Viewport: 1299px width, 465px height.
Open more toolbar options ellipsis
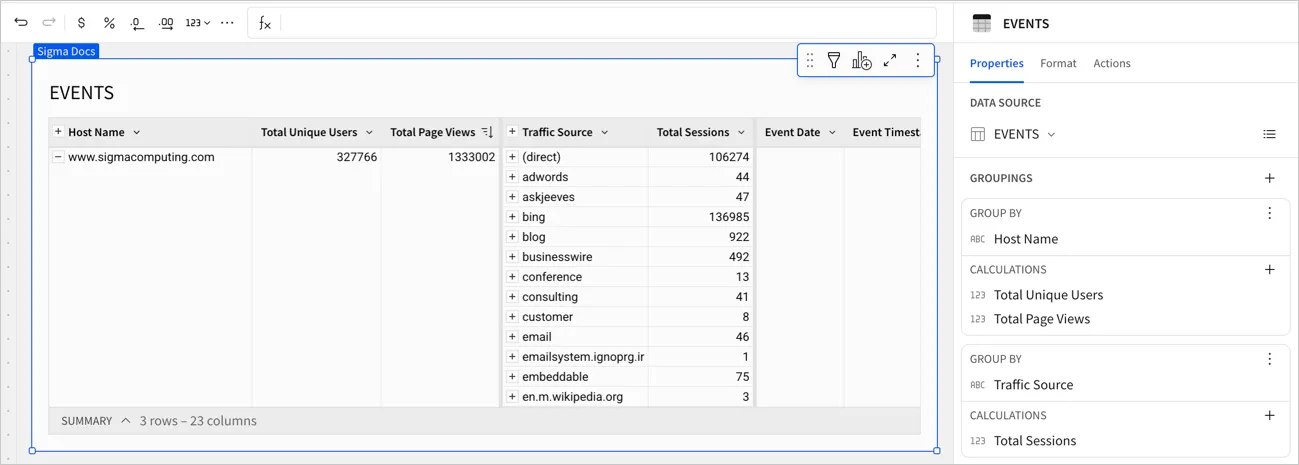(x=227, y=22)
